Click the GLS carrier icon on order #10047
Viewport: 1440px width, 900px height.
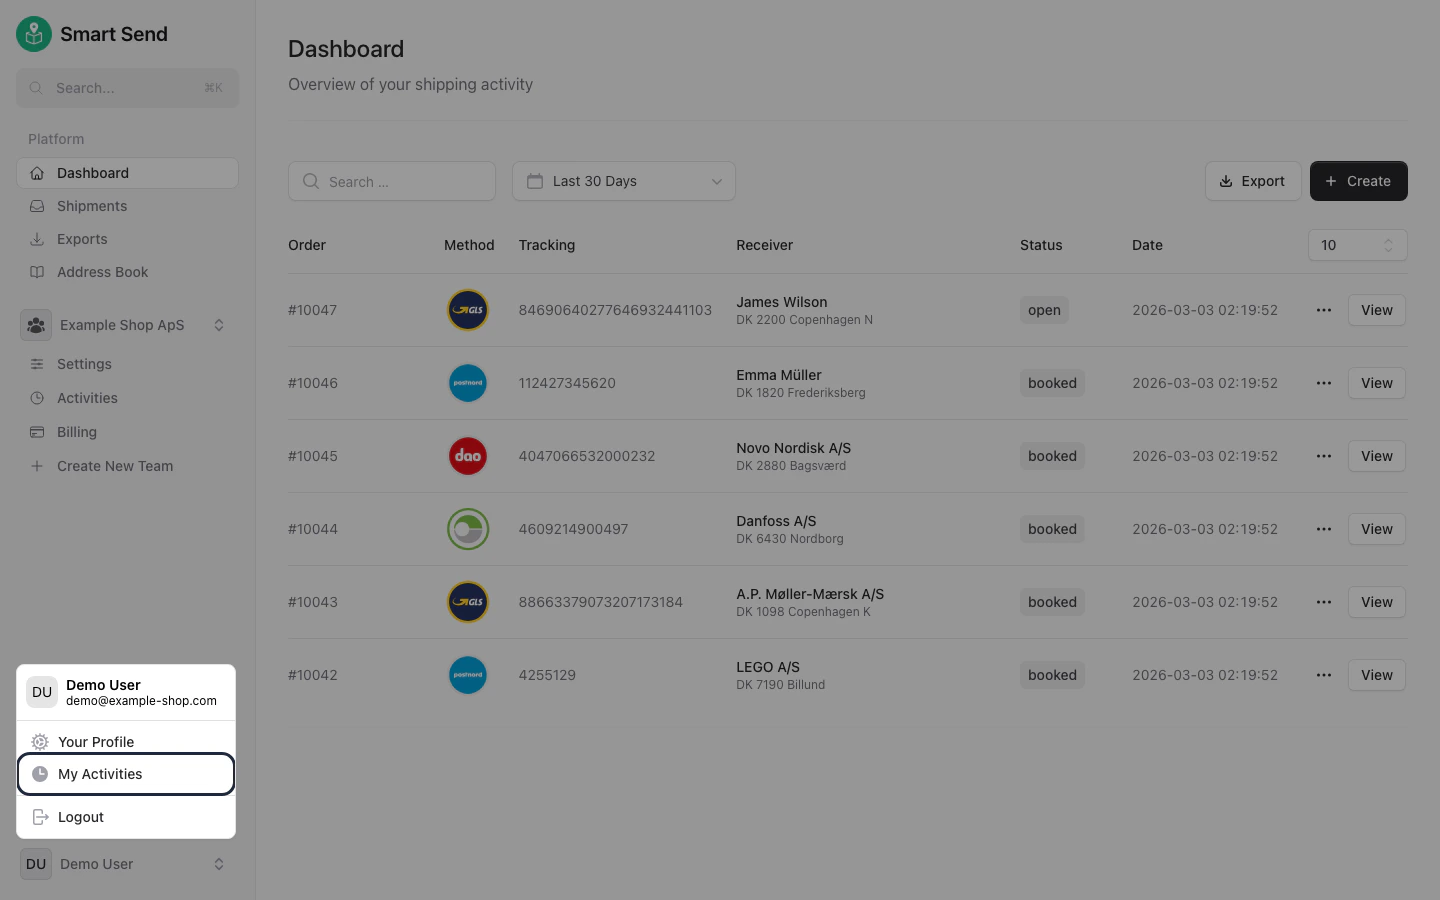point(468,310)
